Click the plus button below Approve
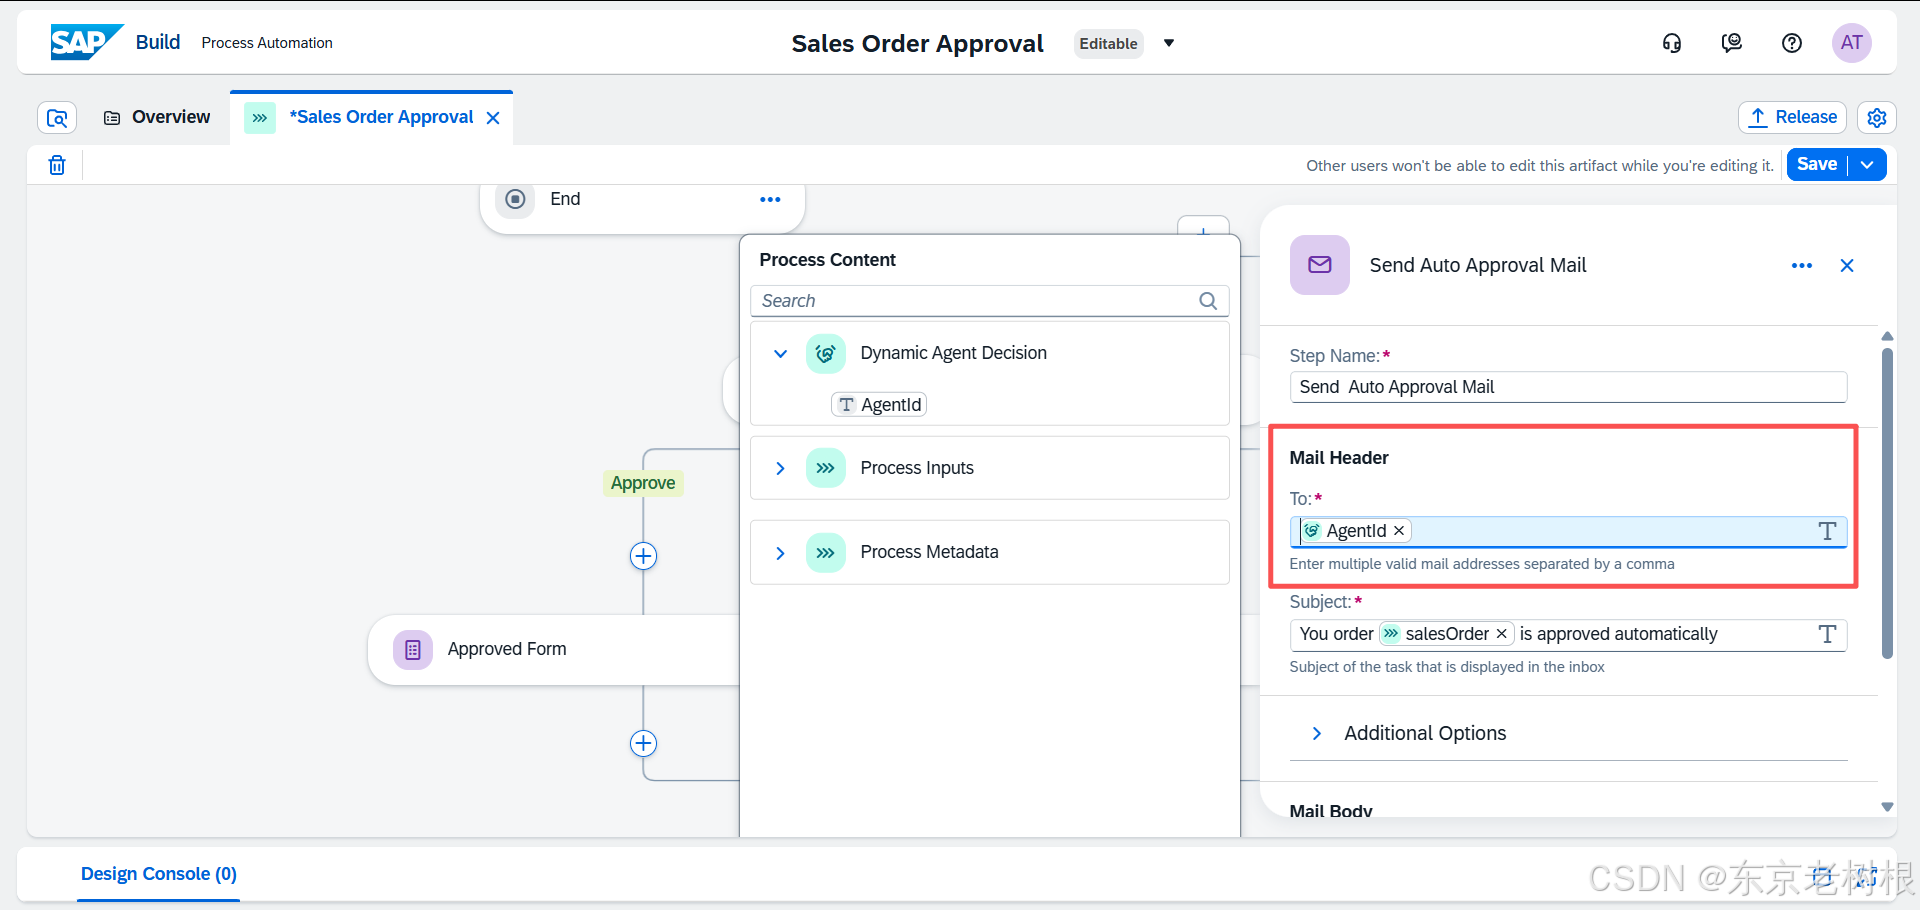The height and width of the screenshot is (910, 1920). pyautogui.click(x=643, y=556)
